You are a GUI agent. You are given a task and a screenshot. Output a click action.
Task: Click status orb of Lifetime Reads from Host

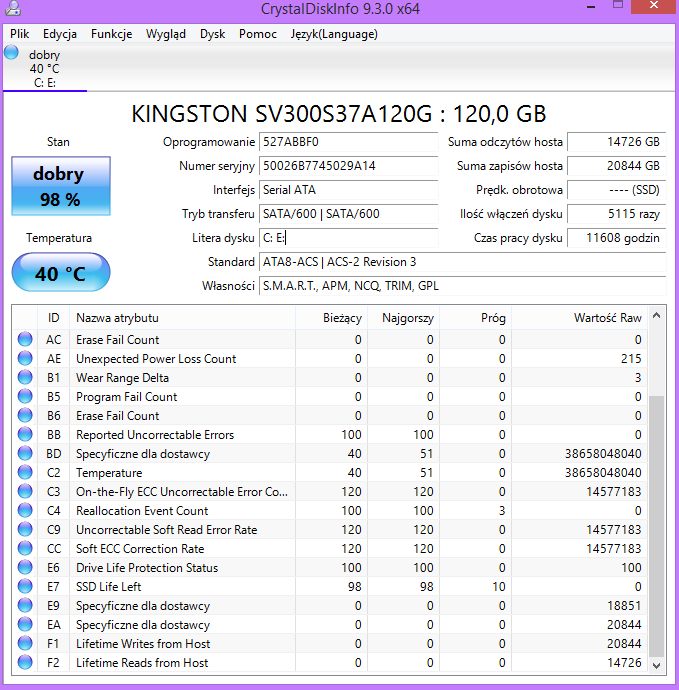tap(25, 662)
